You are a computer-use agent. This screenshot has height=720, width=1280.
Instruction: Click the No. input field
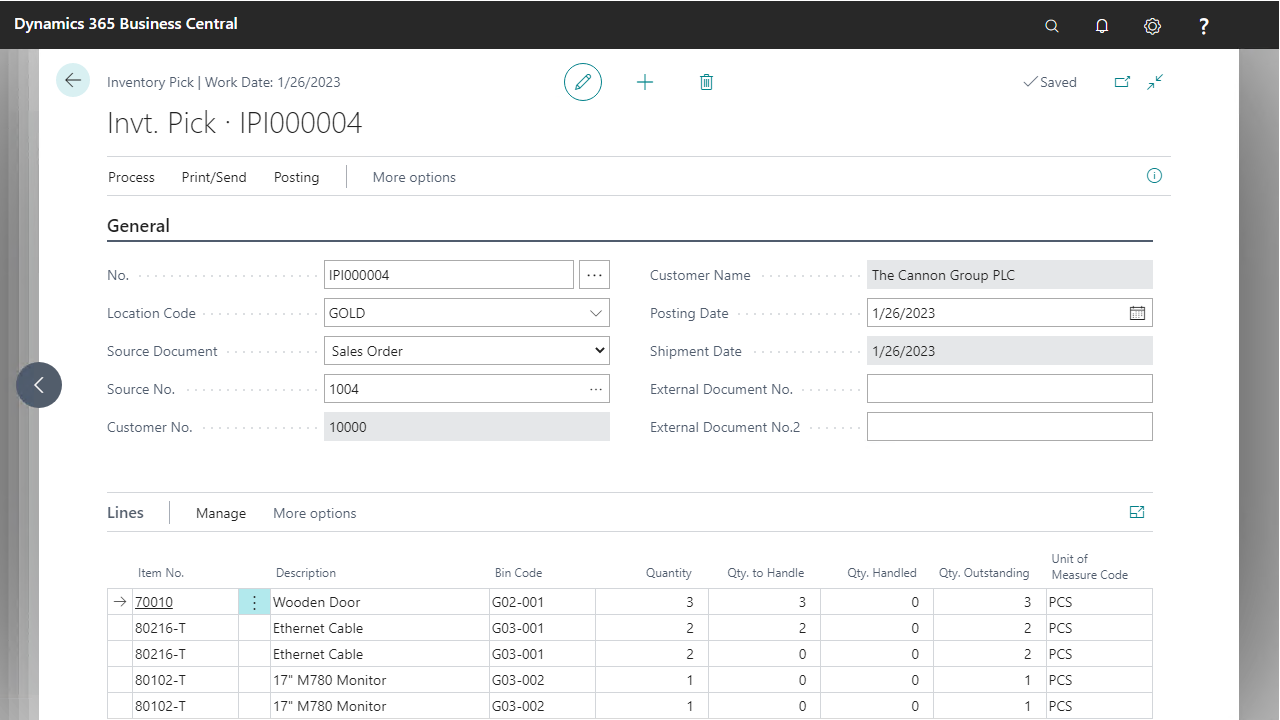pos(449,275)
